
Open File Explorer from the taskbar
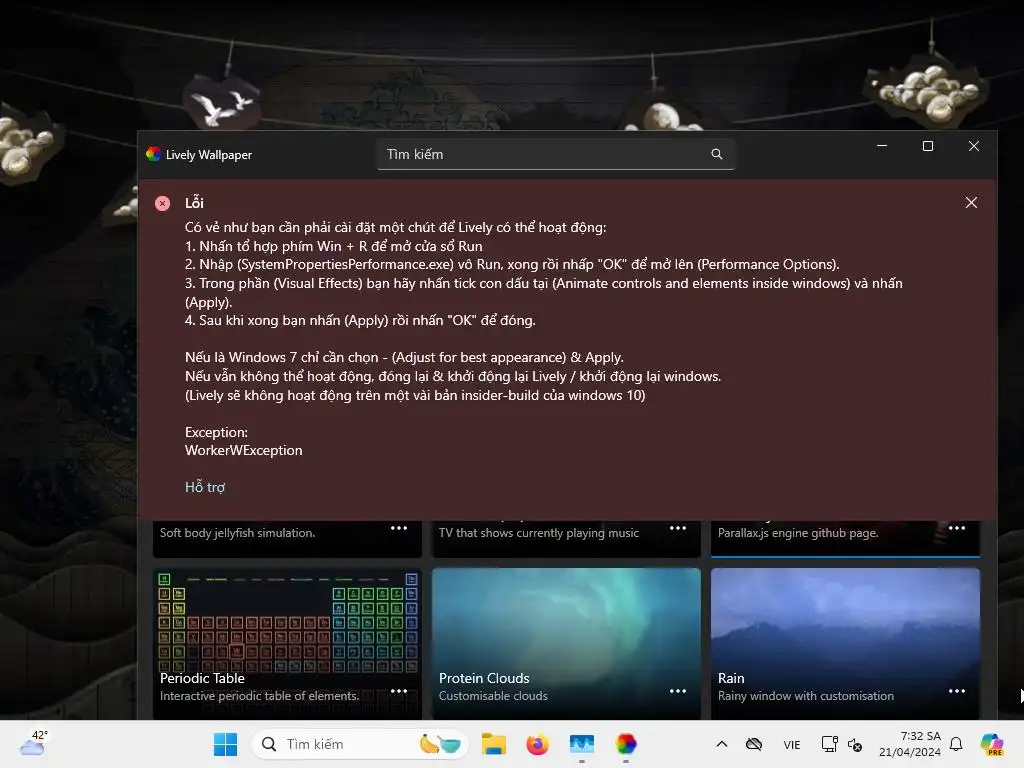tap(494, 744)
